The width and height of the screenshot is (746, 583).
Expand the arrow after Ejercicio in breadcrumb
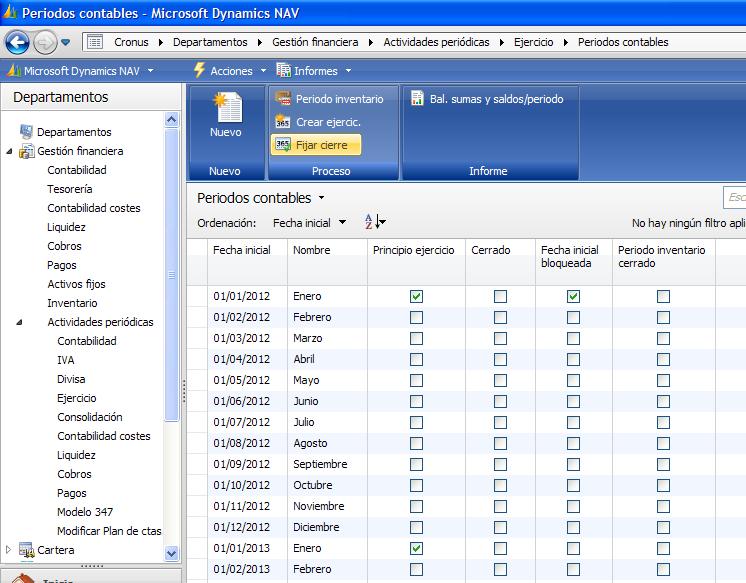(x=566, y=42)
